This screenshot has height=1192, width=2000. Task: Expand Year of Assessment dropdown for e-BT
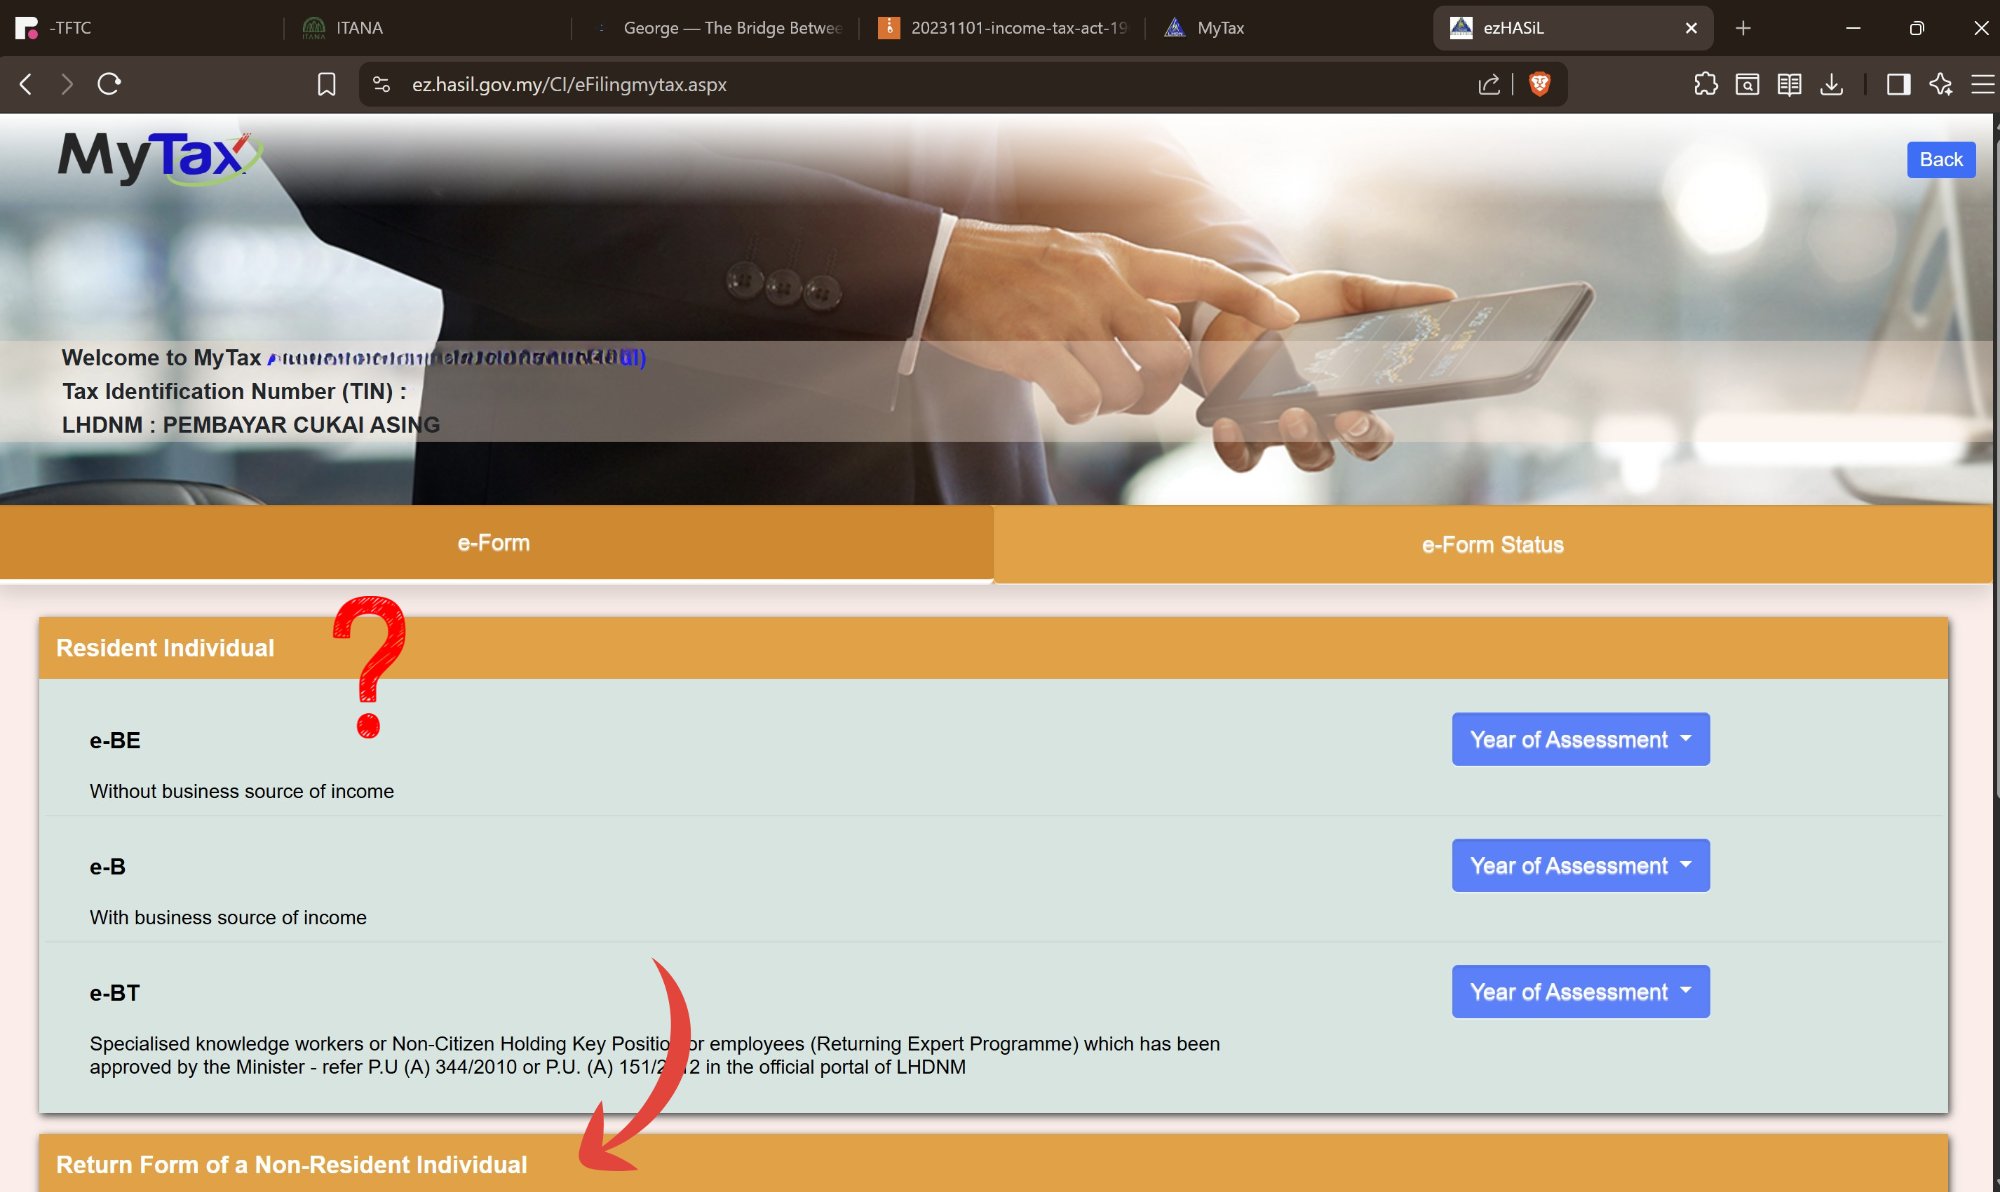click(1580, 991)
